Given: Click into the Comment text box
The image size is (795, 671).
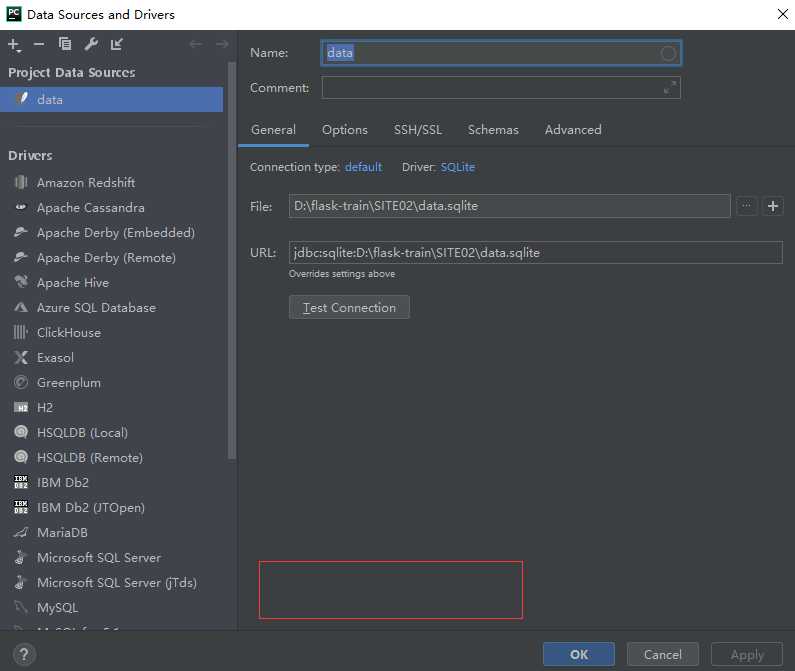Looking at the screenshot, I should tap(501, 88).
